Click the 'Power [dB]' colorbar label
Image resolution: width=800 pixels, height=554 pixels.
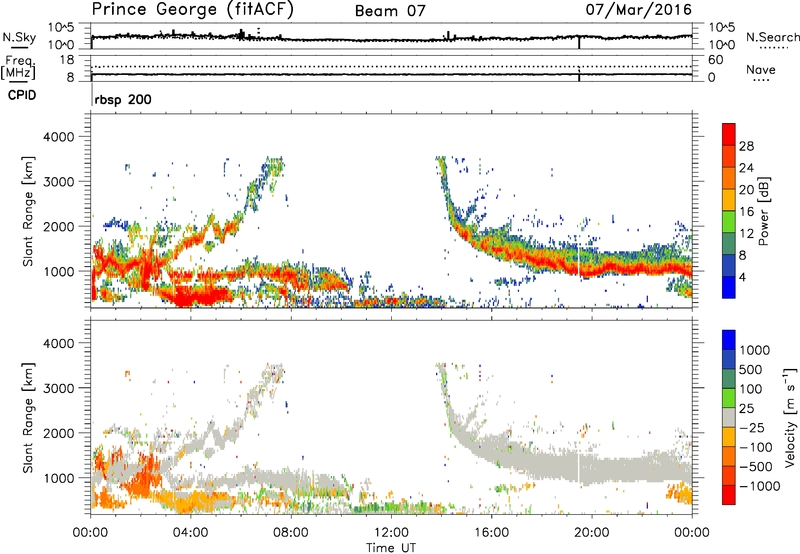point(764,211)
